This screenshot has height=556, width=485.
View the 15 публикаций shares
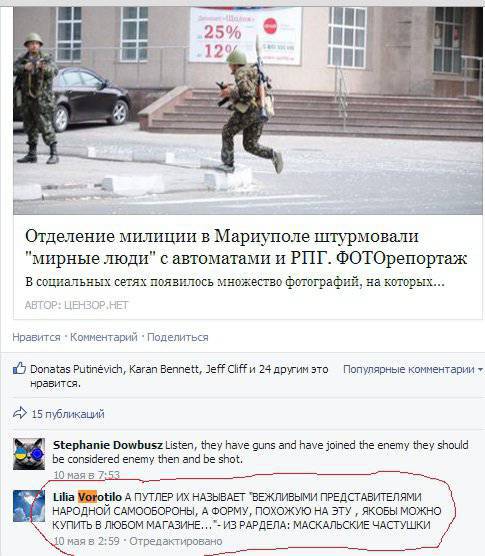tap(68, 414)
